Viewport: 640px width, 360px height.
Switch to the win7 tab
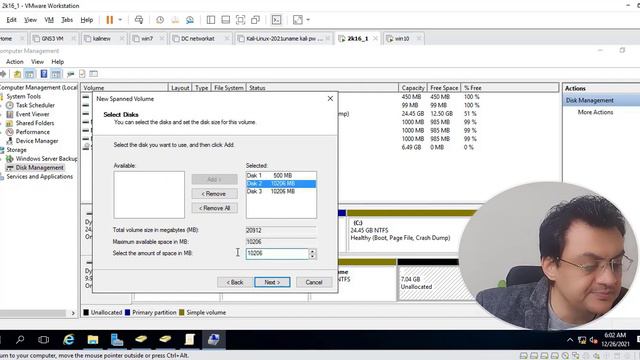pyautogui.click(x=147, y=38)
